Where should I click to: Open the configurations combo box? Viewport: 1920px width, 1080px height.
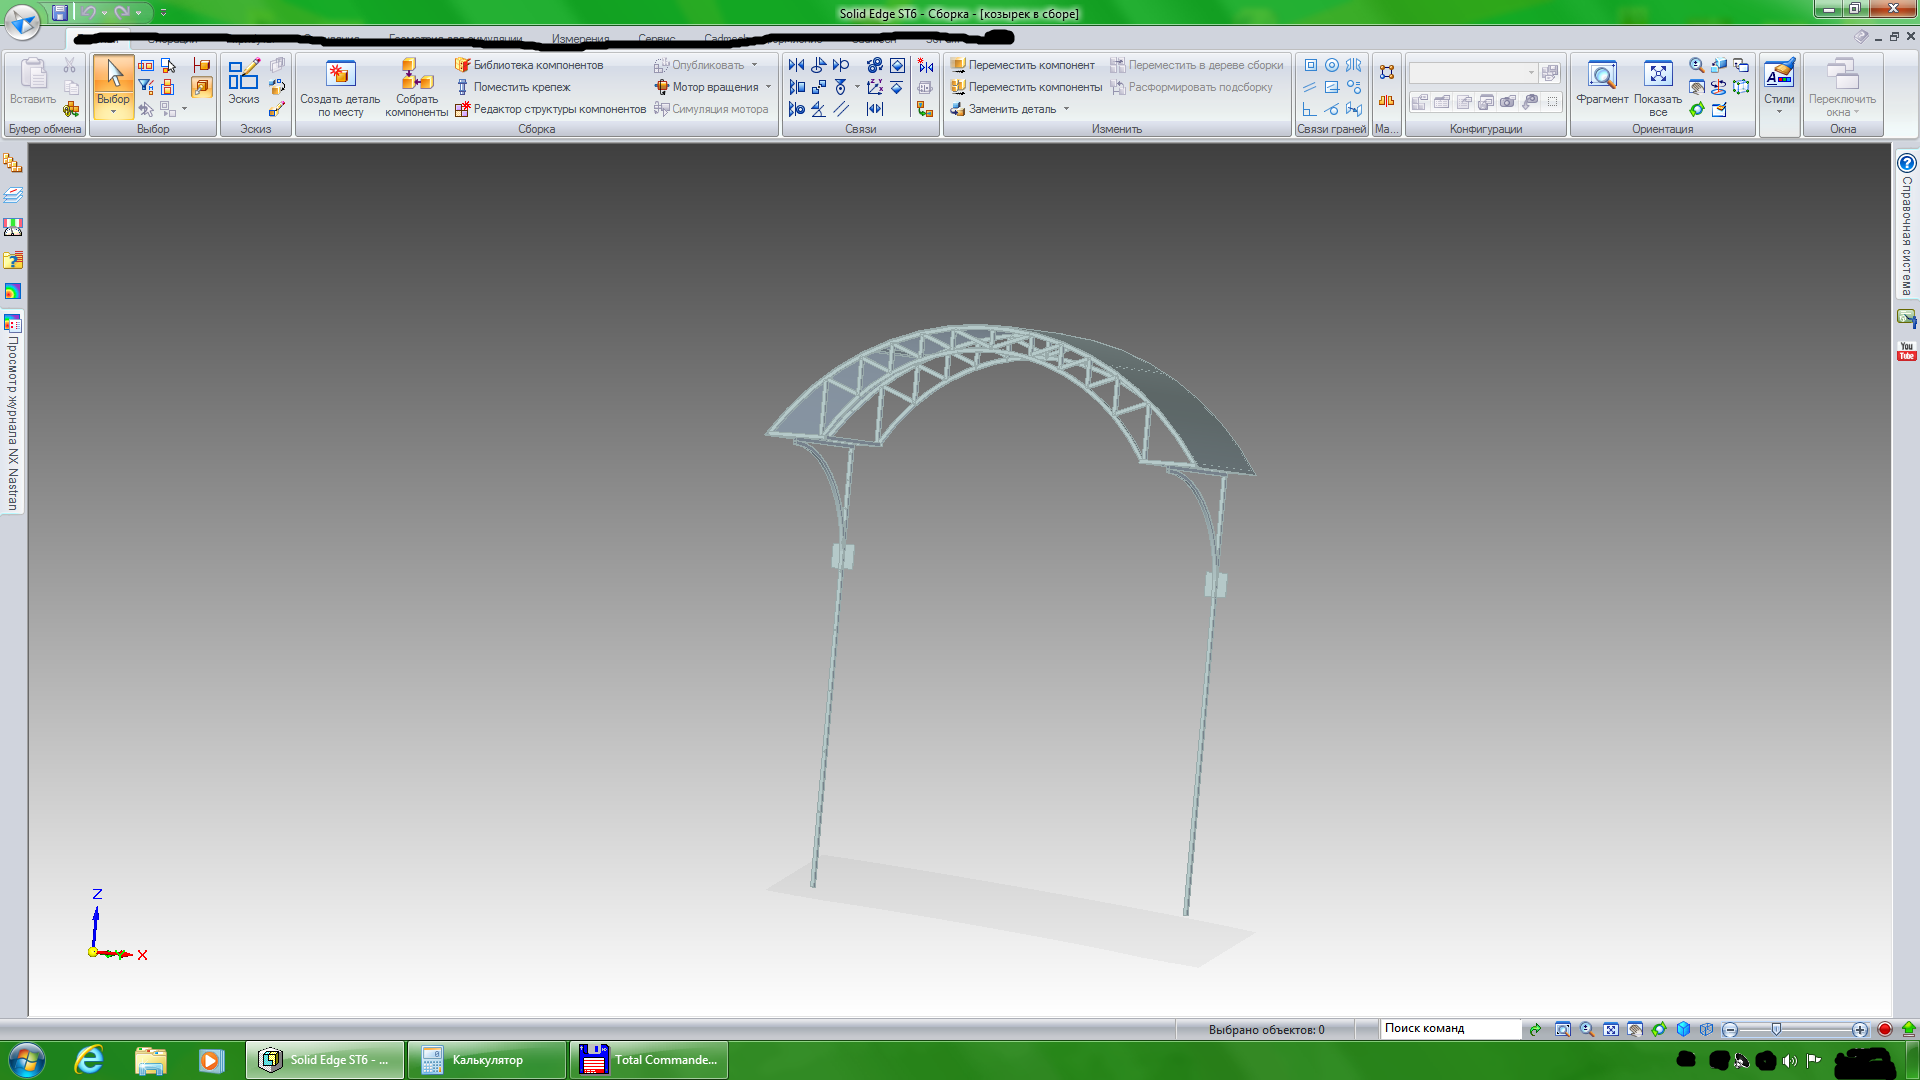click(x=1472, y=73)
